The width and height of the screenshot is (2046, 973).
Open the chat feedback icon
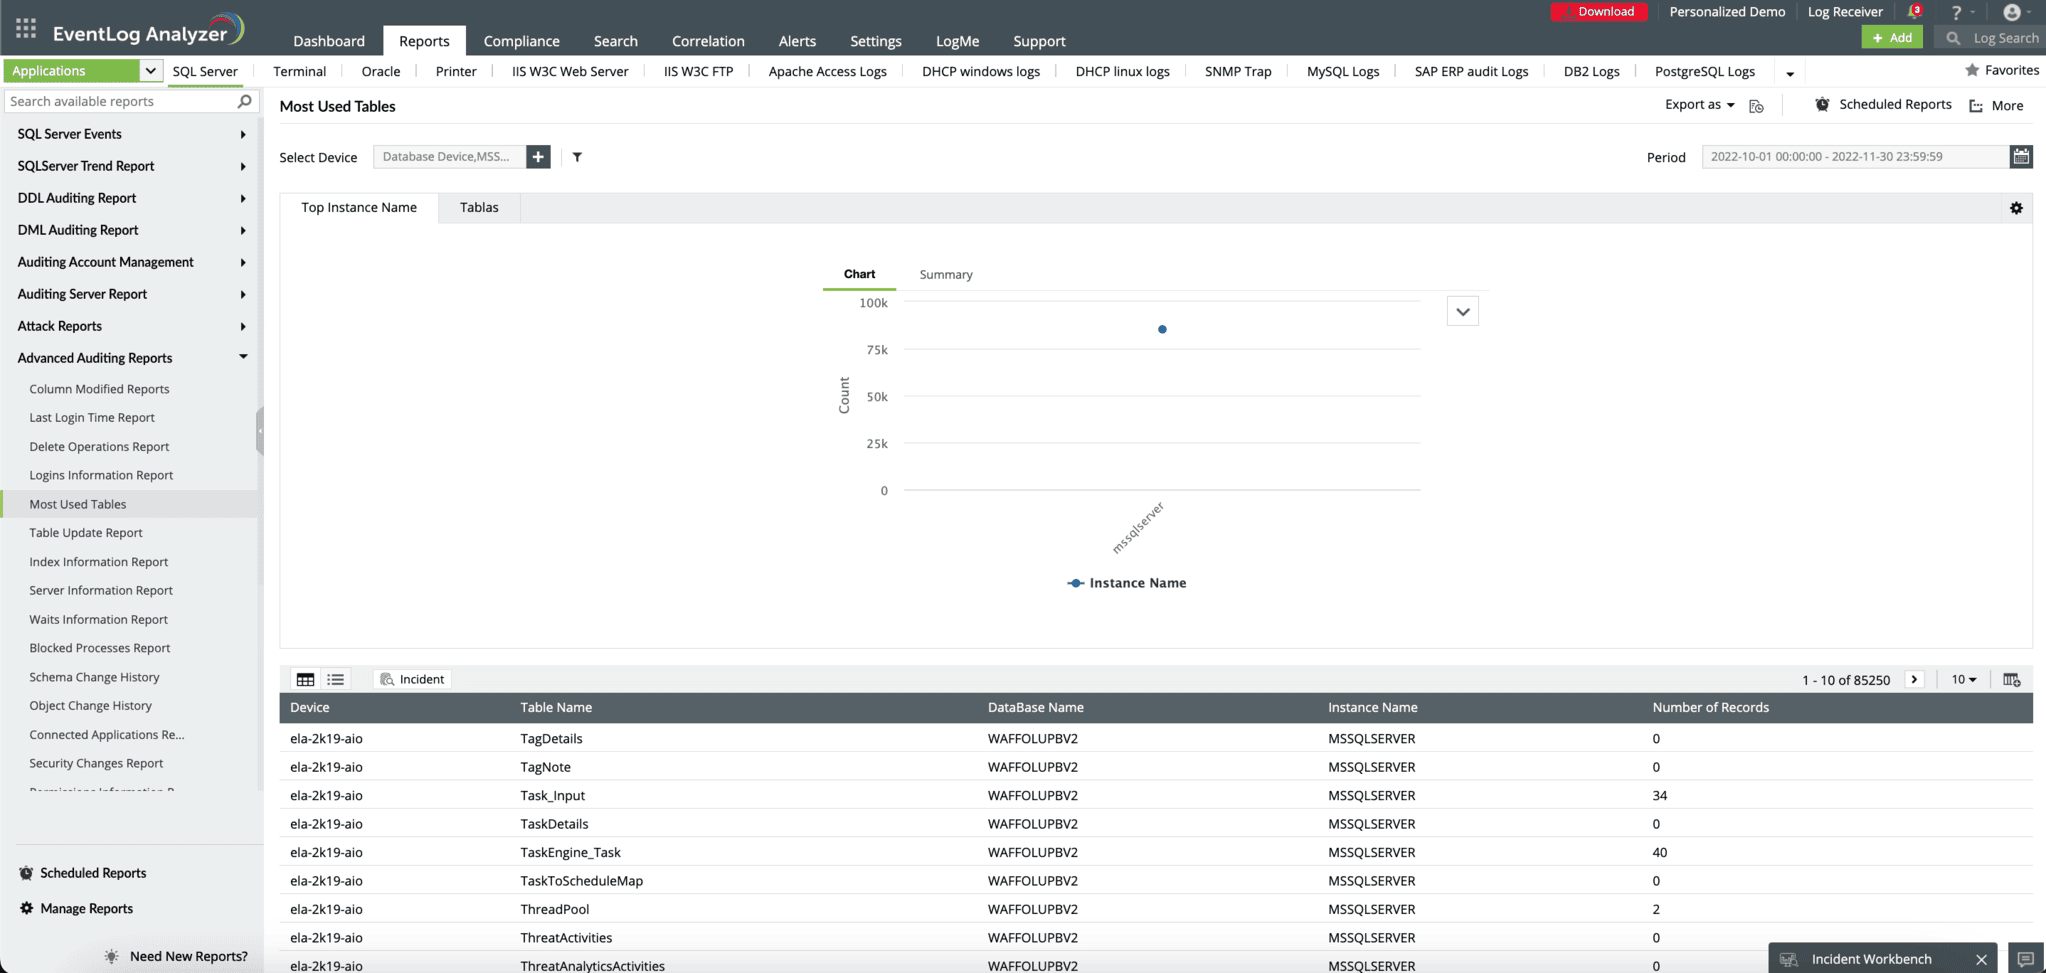tap(2025, 959)
